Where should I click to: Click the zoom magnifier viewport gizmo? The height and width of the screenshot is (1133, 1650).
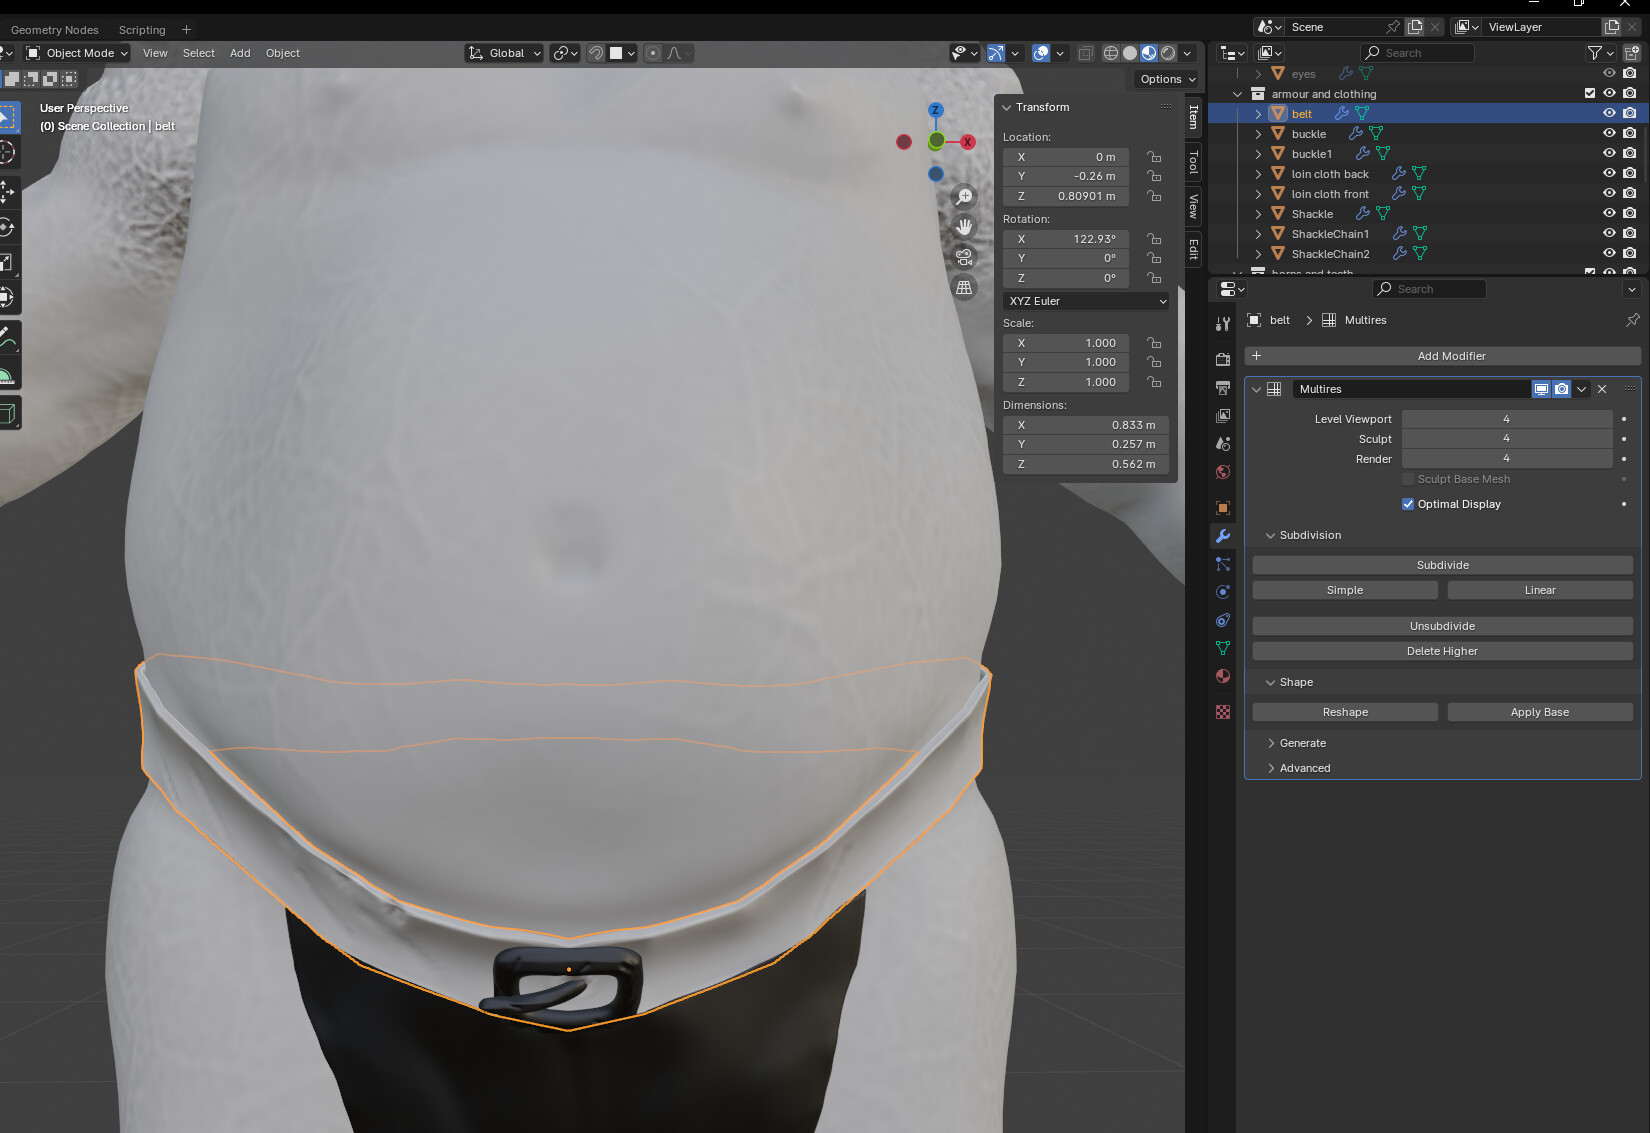964,197
